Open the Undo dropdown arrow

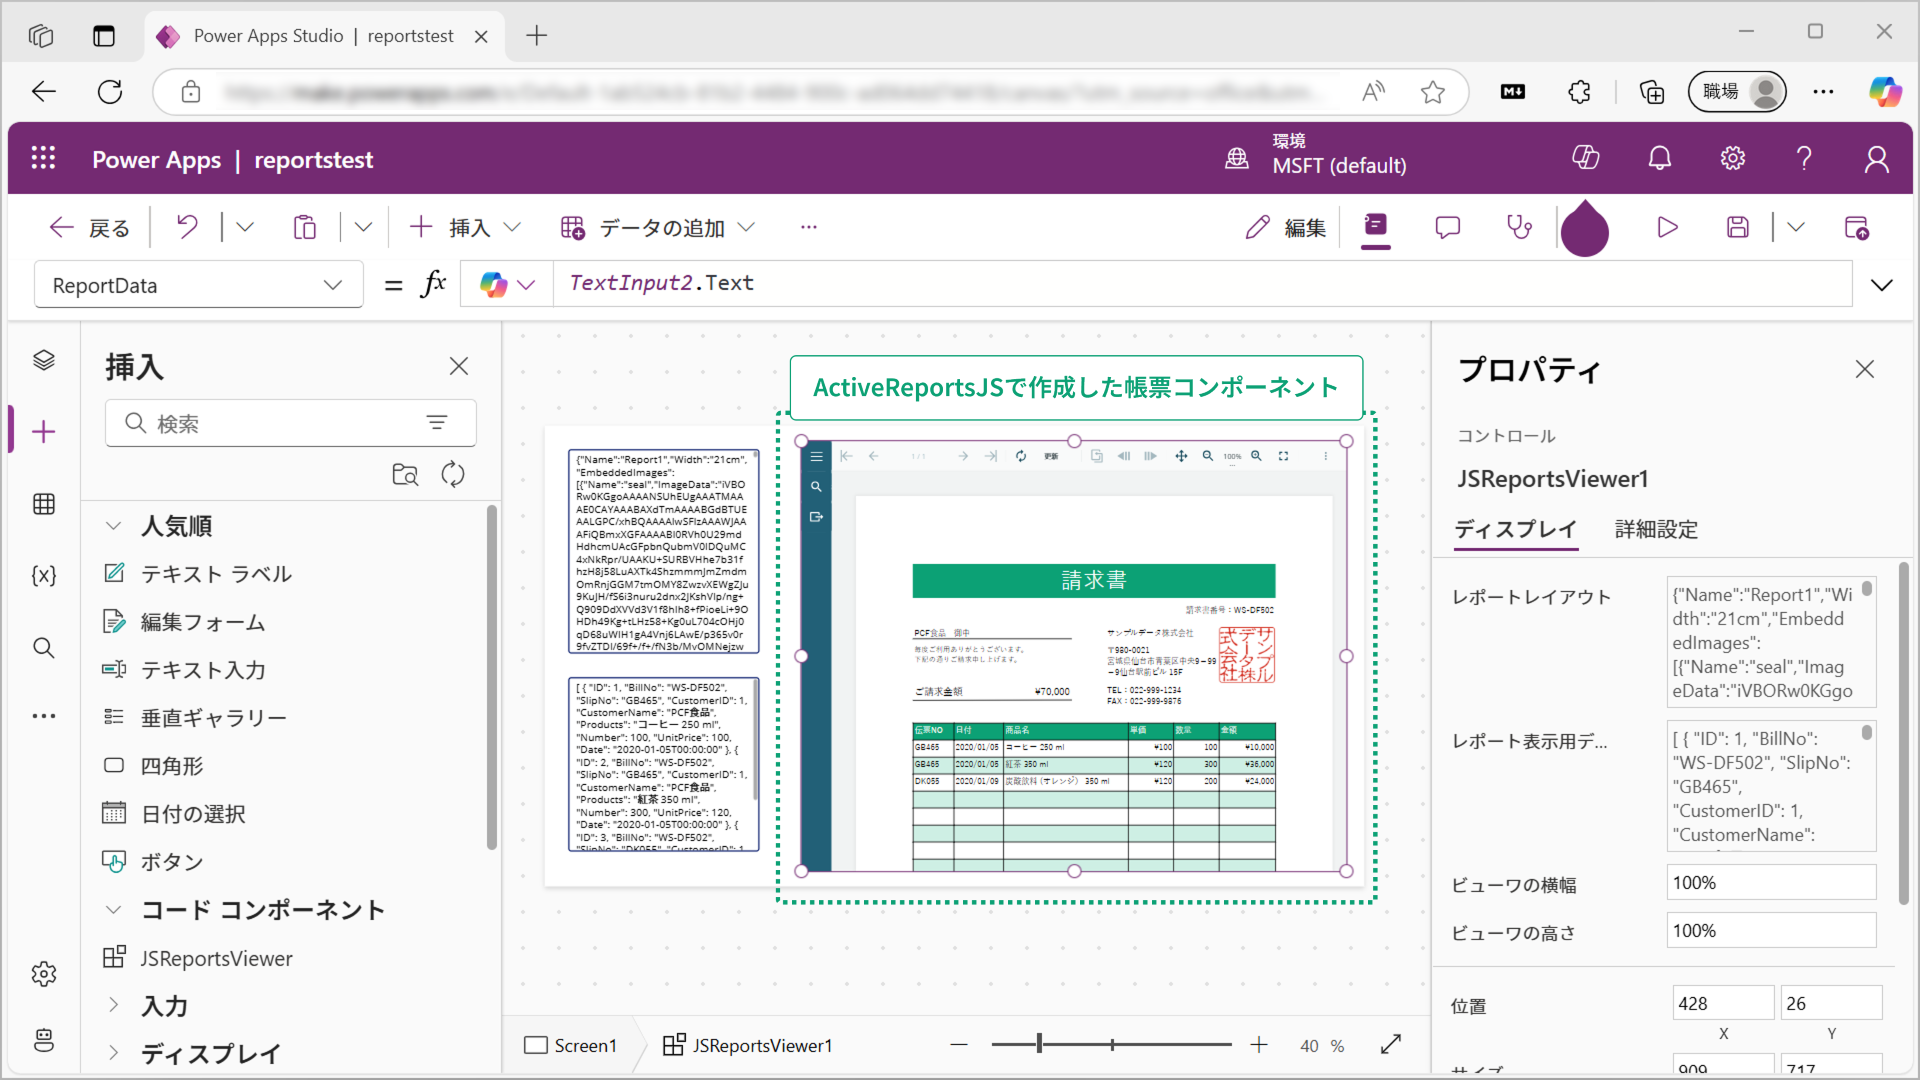(x=245, y=227)
